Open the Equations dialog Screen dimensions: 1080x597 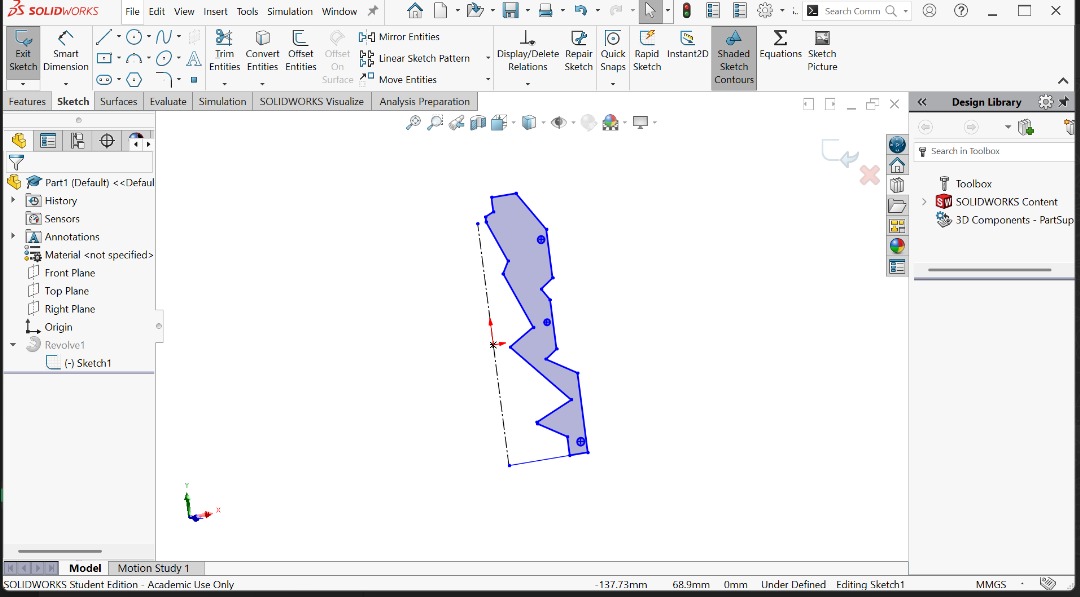[780, 45]
